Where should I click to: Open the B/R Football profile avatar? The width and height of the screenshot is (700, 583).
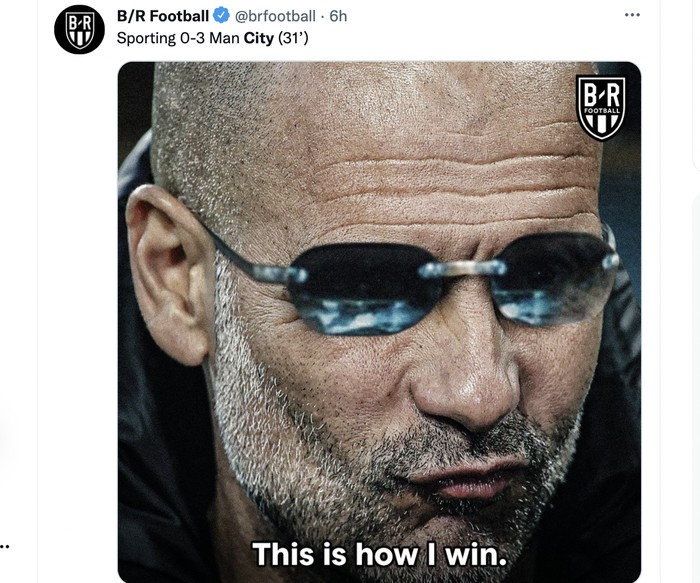[79, 29]
